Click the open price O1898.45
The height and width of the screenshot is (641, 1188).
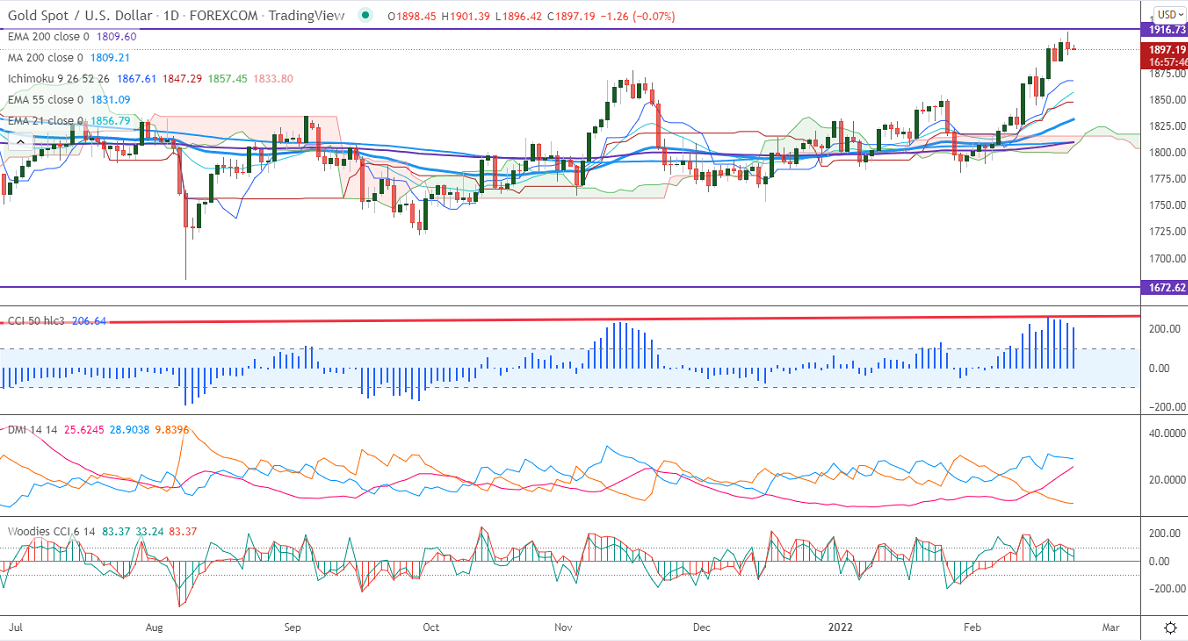[x=412, y=16]
